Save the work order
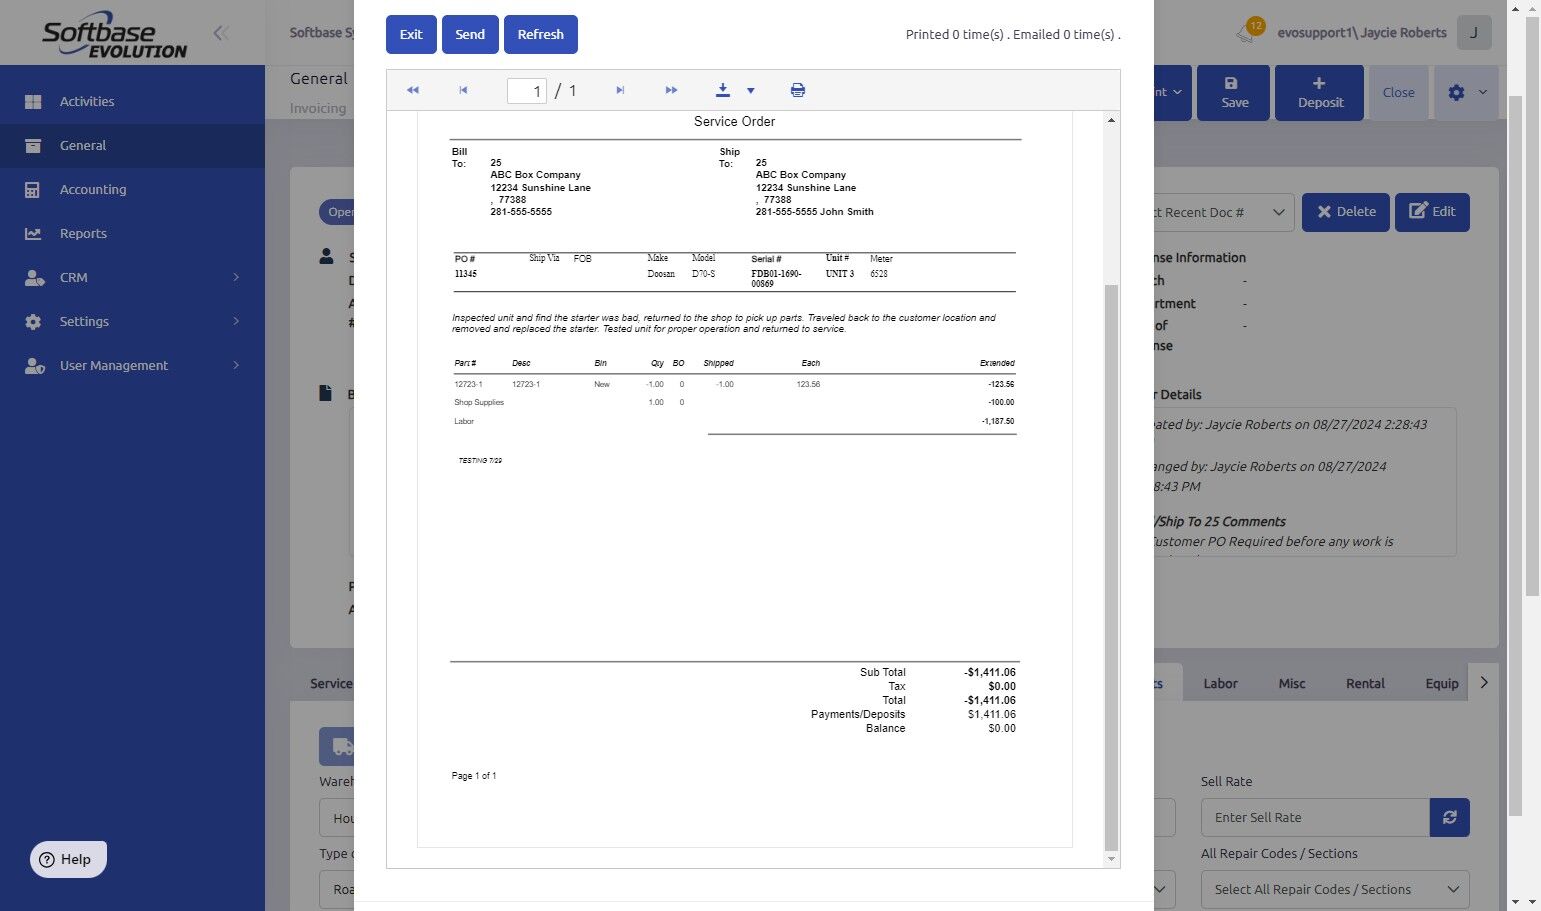The height and width of the screenshot is (911, 1541). point(1235,93)
